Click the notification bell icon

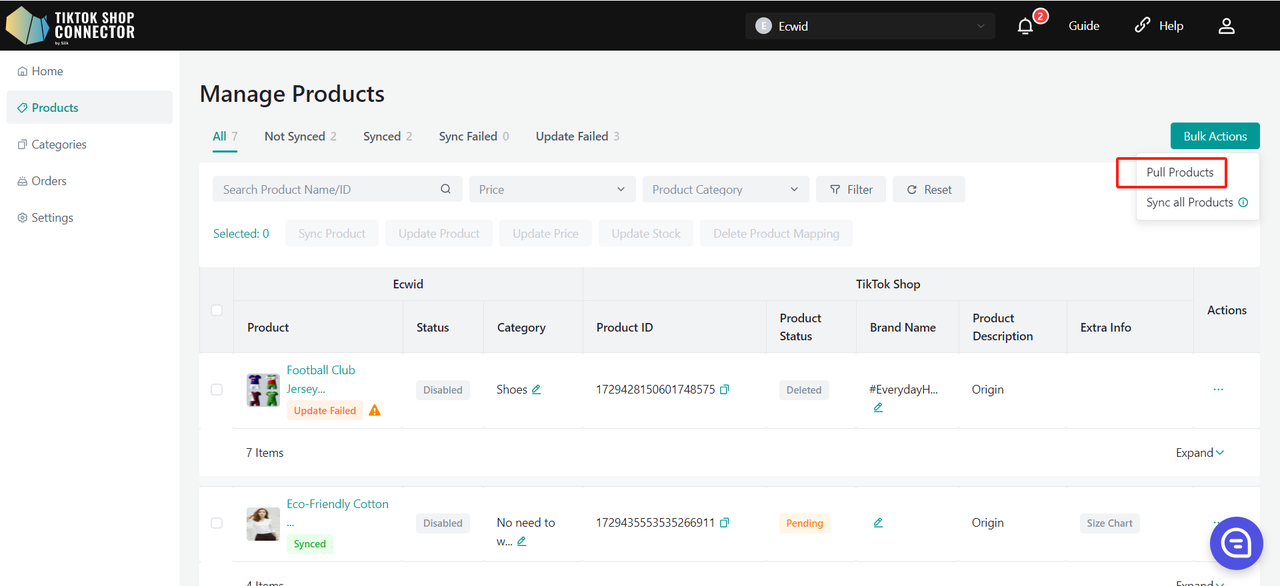click(1025, 26)
